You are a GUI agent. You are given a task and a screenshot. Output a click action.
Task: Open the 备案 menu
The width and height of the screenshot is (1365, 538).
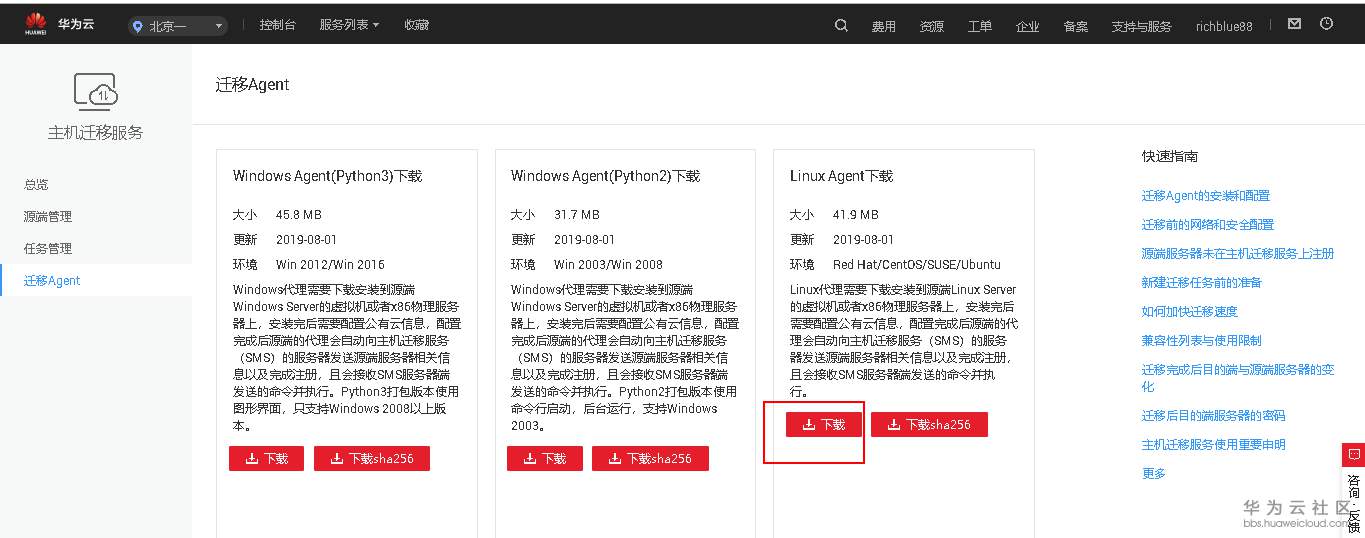tap(1076, 26)
